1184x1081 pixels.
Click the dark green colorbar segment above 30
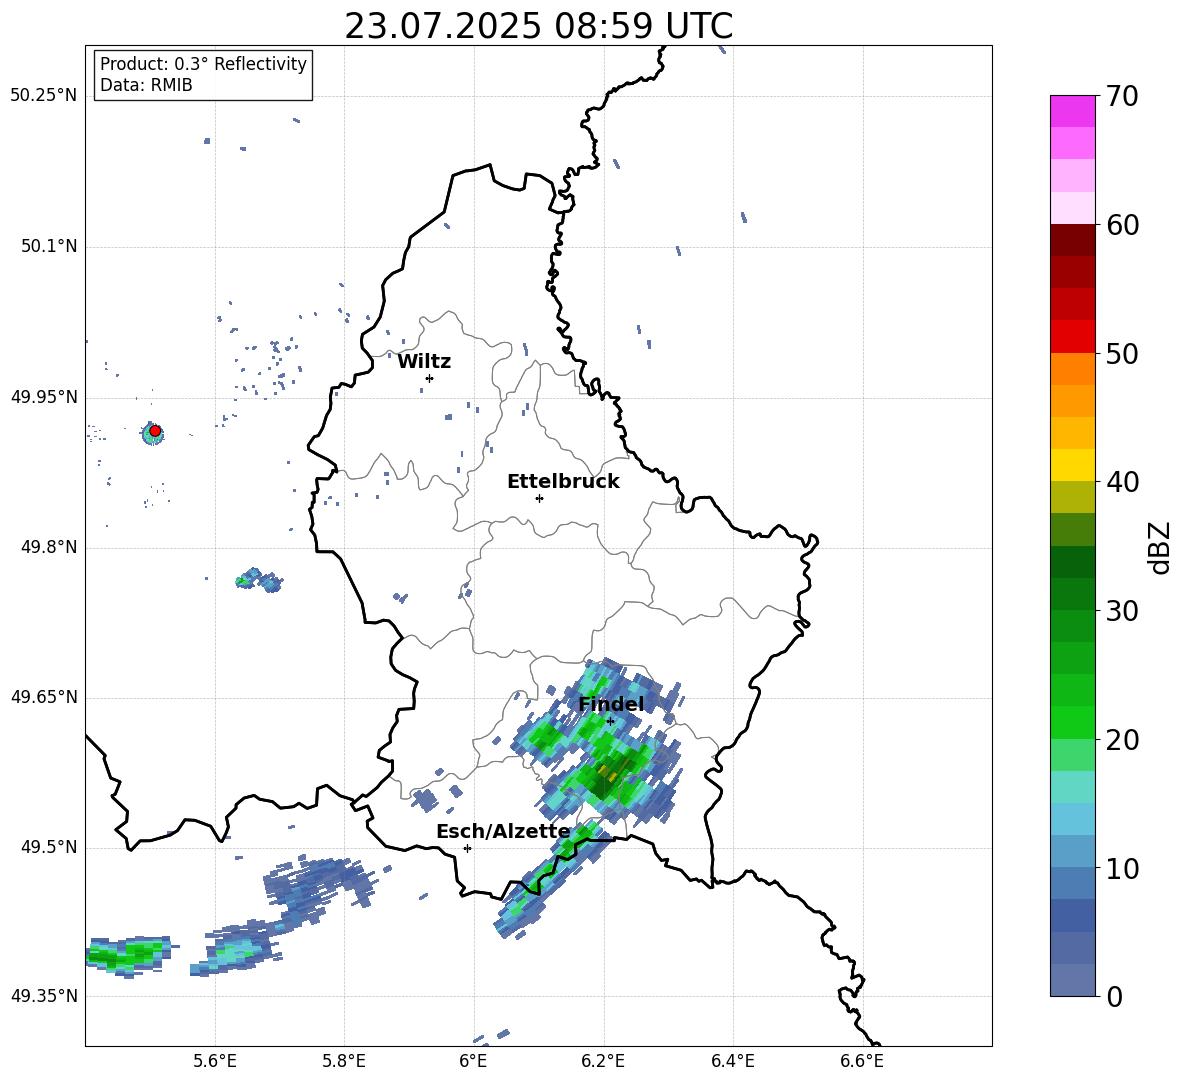click(x=1072, y=594)
